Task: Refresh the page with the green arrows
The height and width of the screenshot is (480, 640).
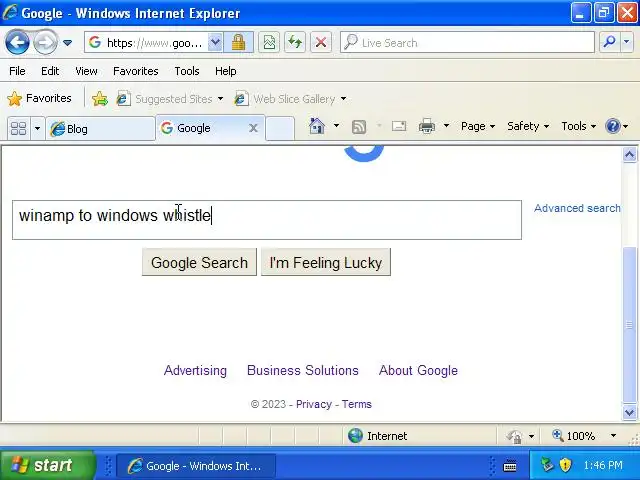Action: click(x=295, y=42)
